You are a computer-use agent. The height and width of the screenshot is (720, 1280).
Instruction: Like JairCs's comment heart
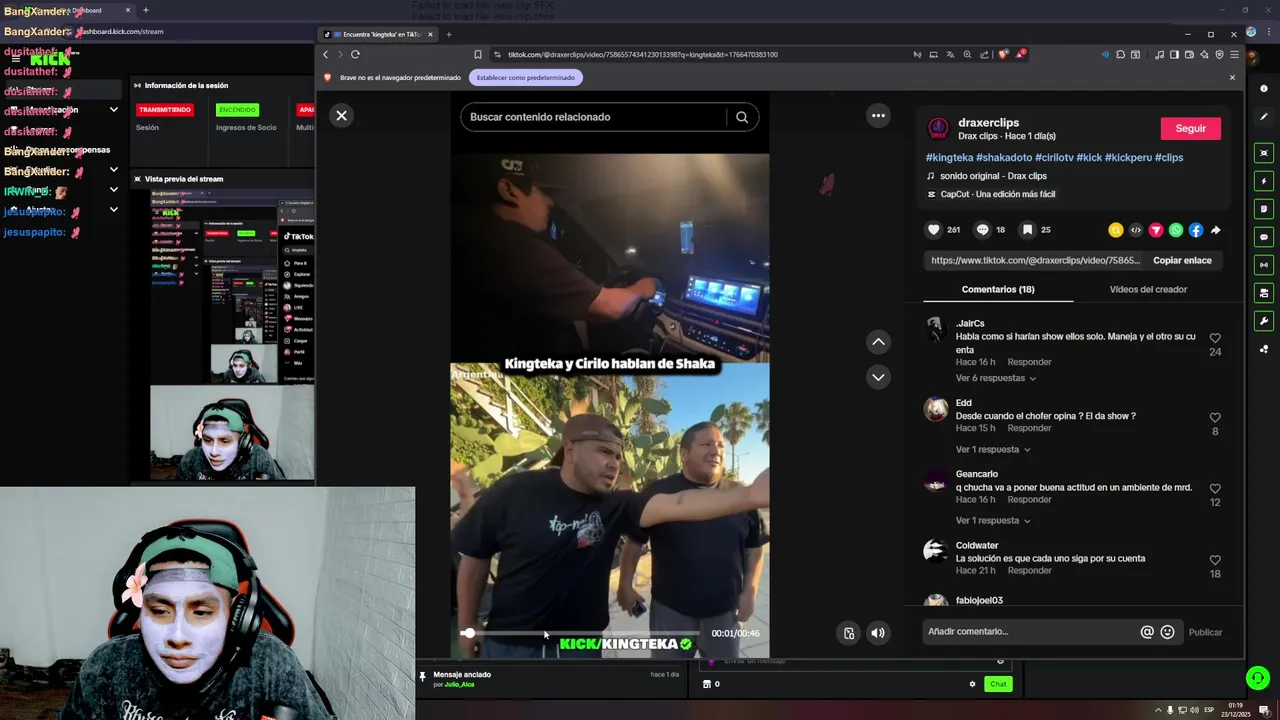1215,338
